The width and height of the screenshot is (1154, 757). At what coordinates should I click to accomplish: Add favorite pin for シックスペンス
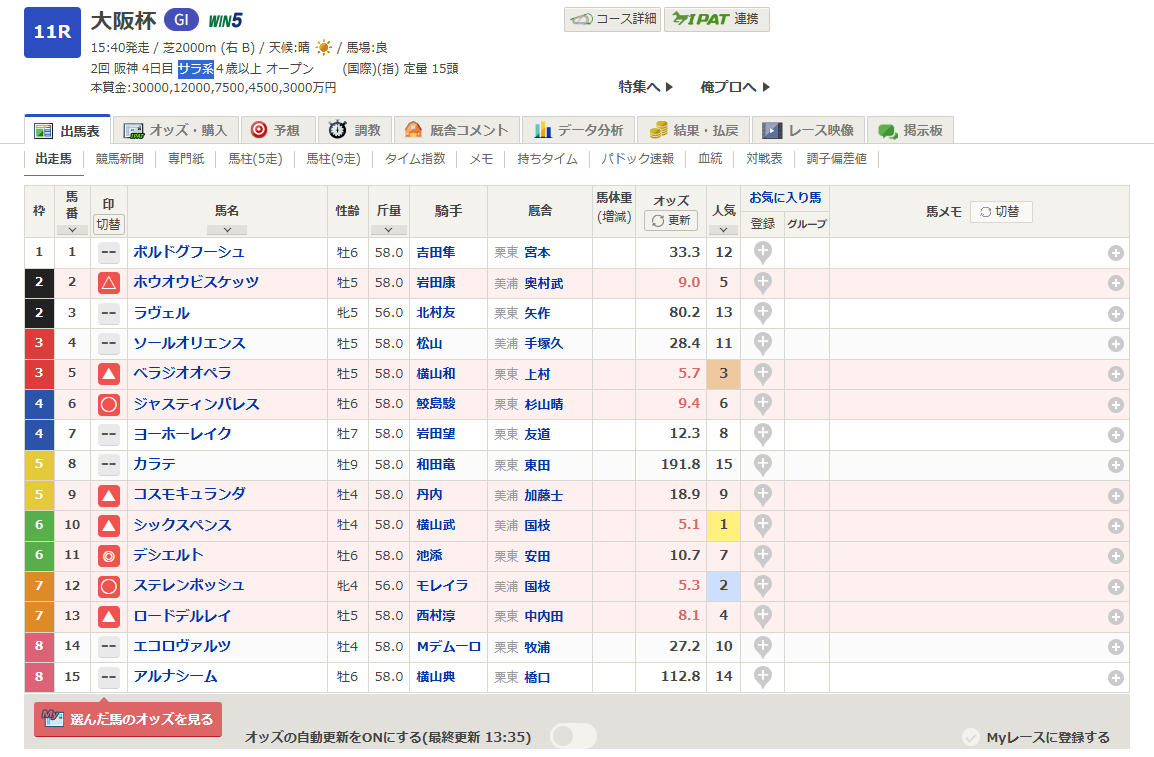tap(762, 525)
